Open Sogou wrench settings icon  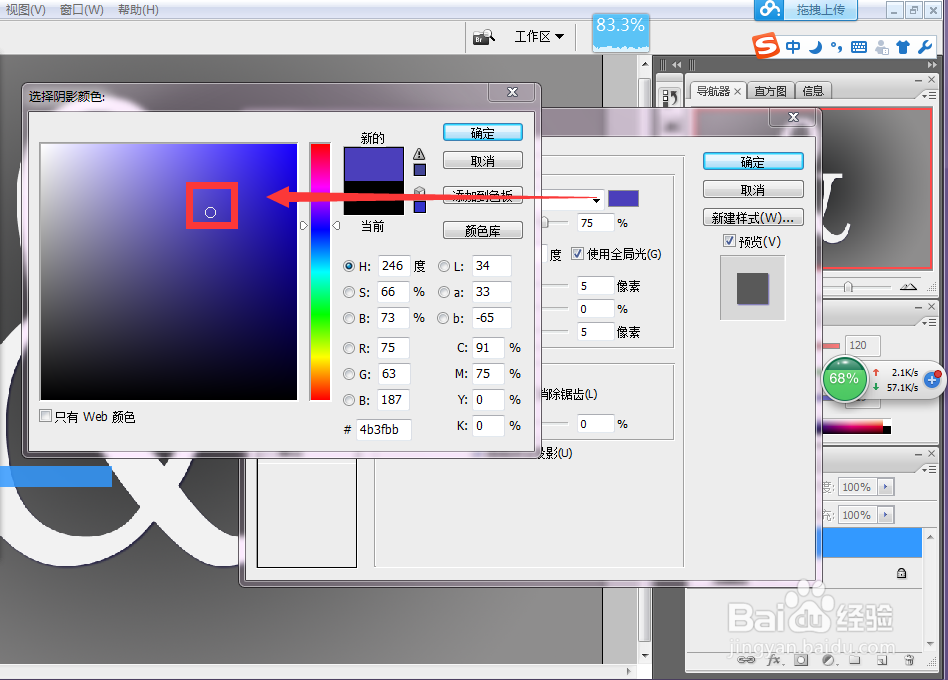click(x=924, y=47)
